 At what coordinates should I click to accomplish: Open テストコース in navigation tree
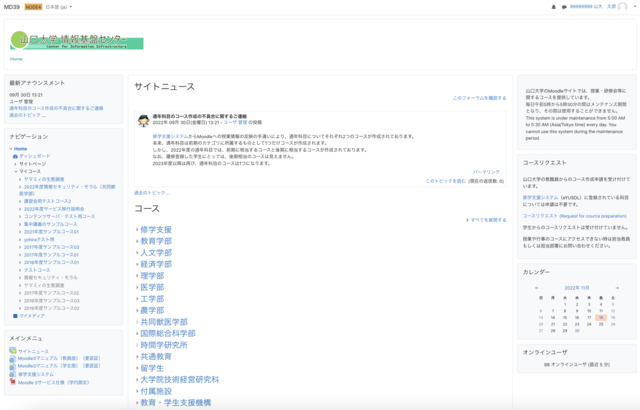[x=37, y=270]
